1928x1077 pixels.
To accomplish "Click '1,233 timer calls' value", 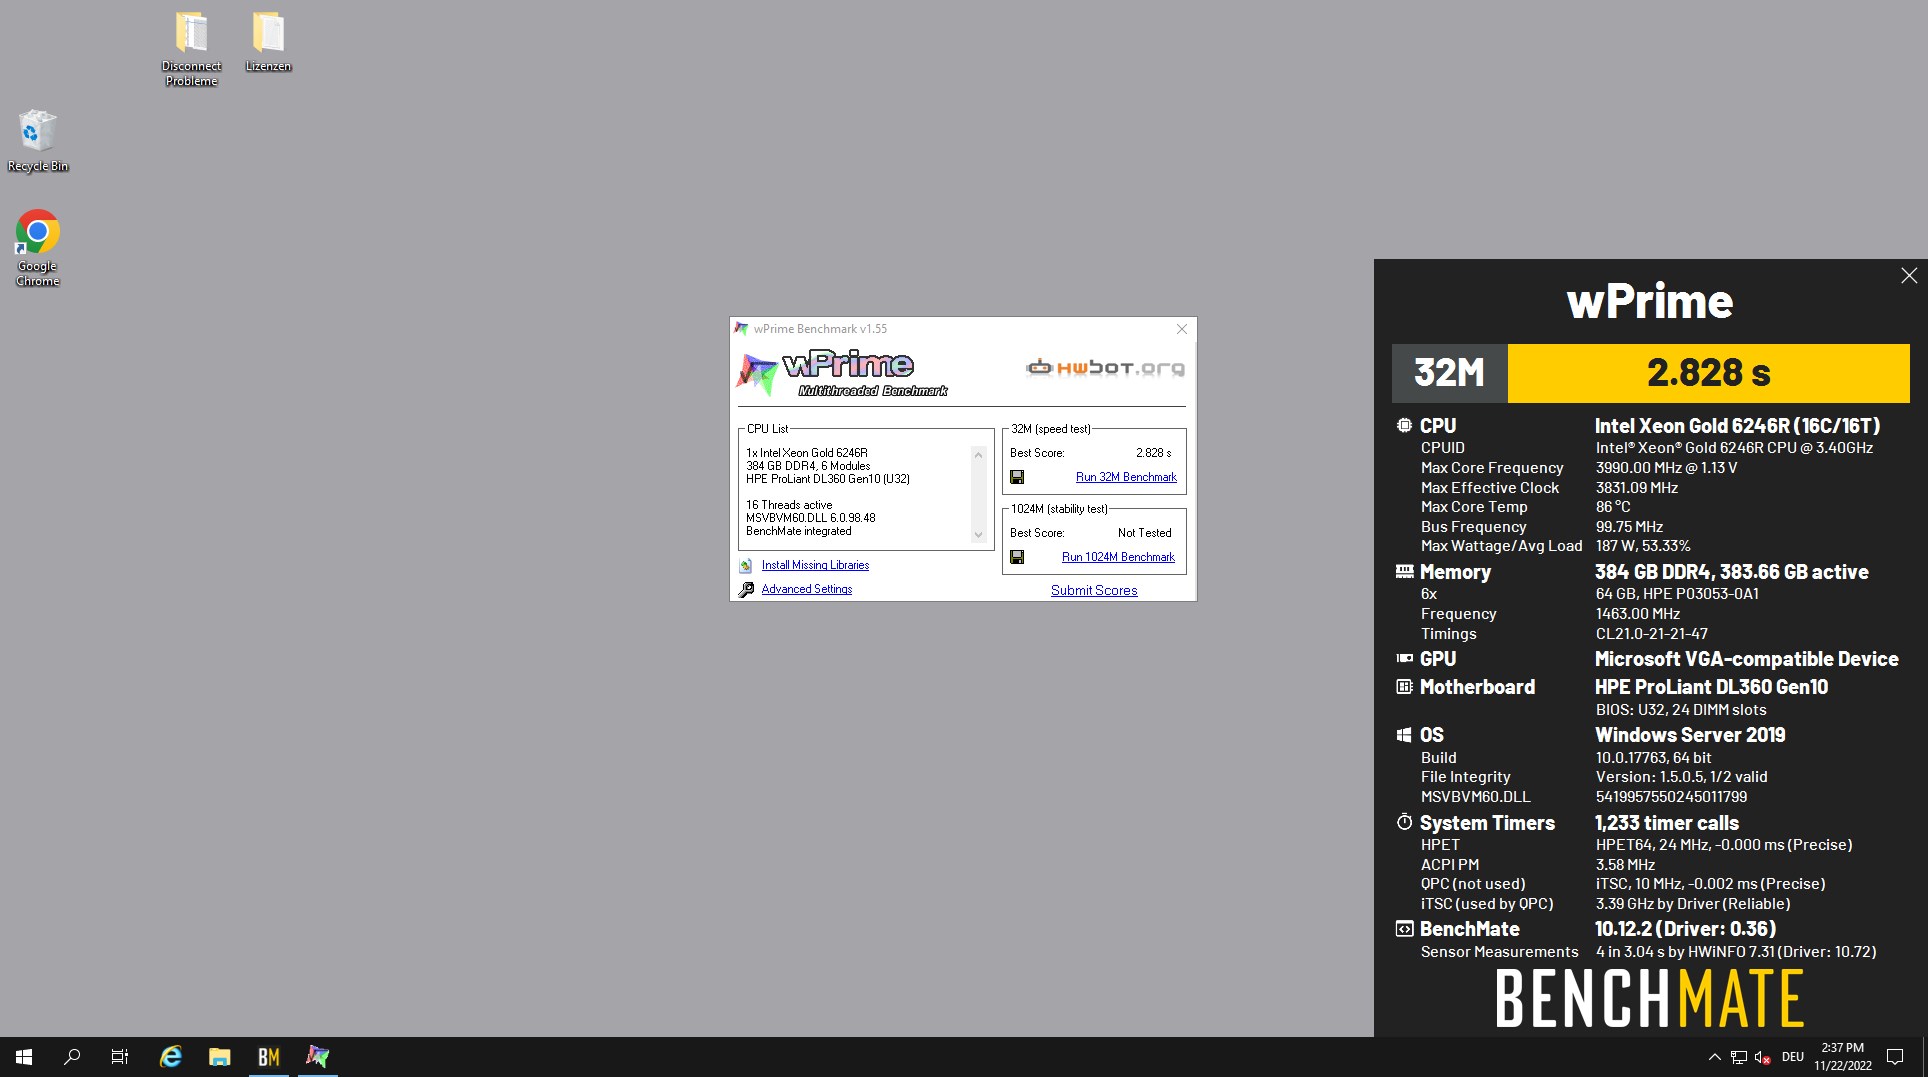I will [1667, 823].
